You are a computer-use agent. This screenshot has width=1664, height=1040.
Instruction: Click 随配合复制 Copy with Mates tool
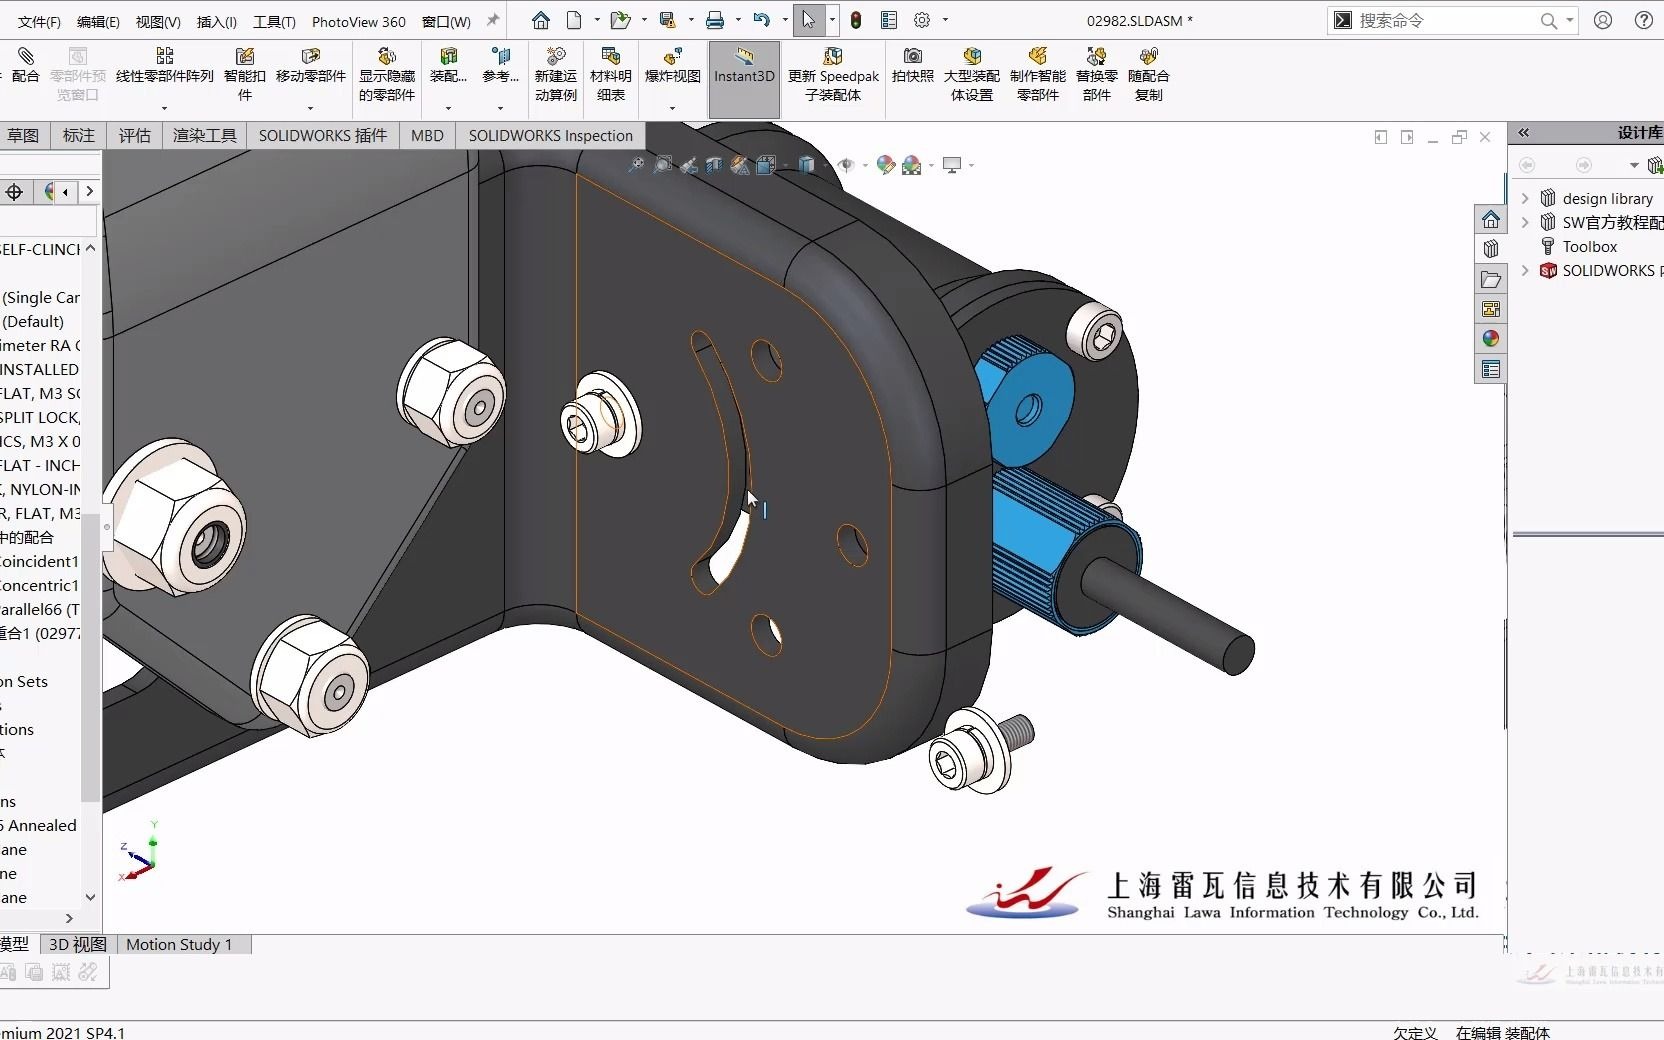coord(1149,75)
